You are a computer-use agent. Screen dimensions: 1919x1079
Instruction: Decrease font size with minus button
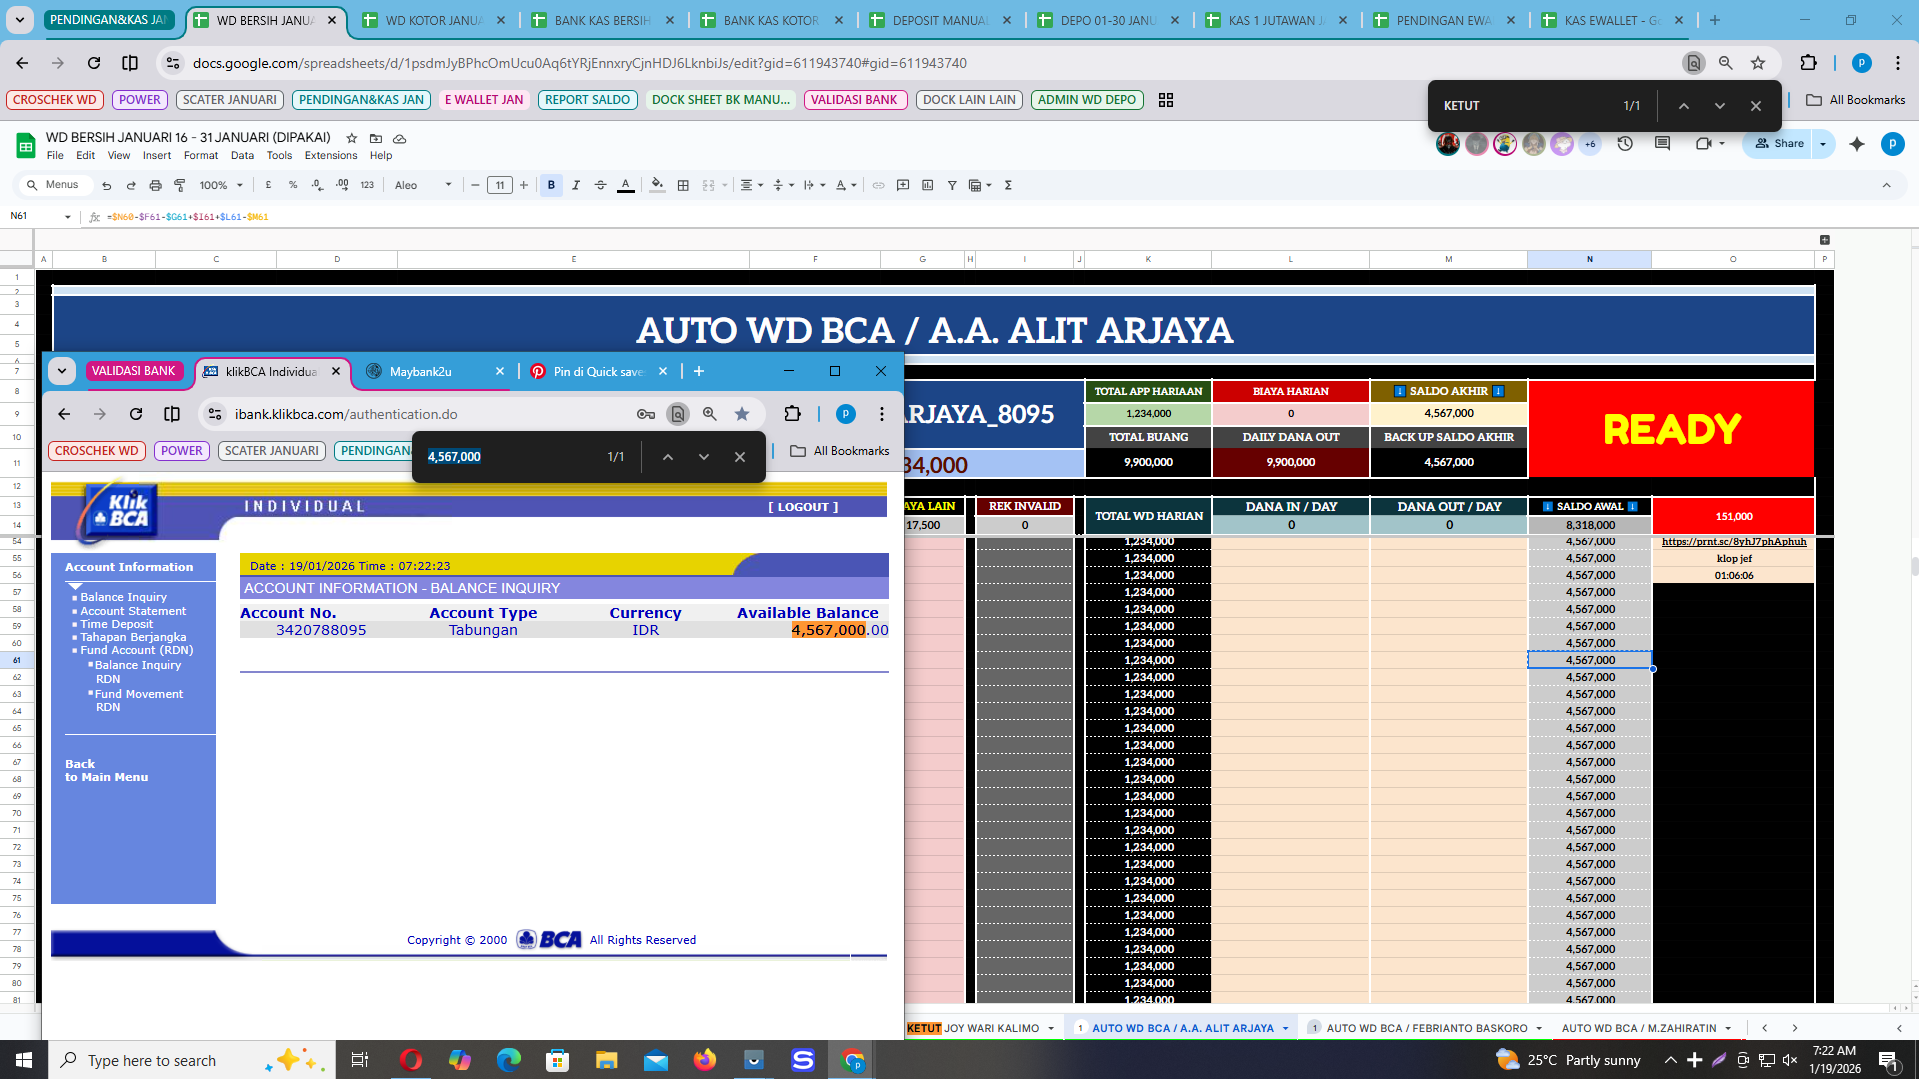point(476,185)
